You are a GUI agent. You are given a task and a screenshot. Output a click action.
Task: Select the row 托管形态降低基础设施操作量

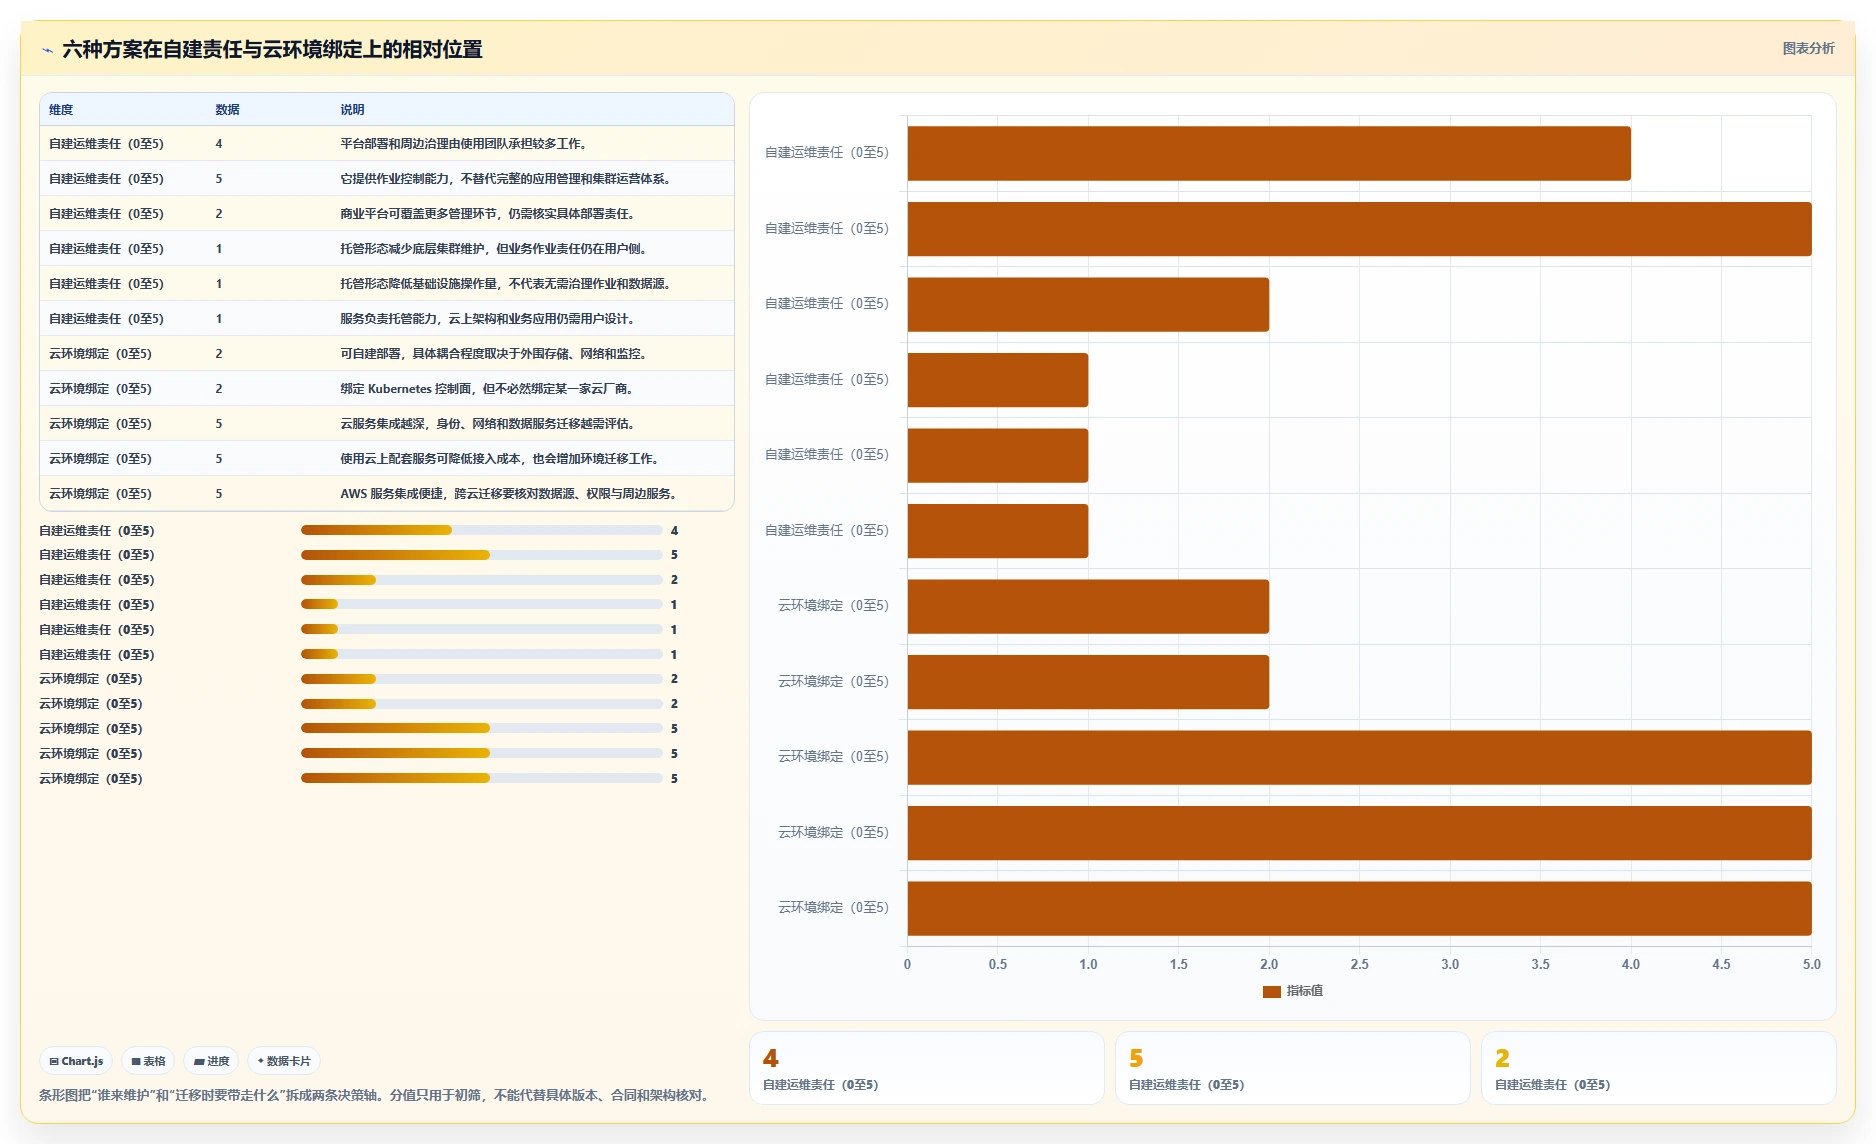pyautogui.click(x=387, y=284)
